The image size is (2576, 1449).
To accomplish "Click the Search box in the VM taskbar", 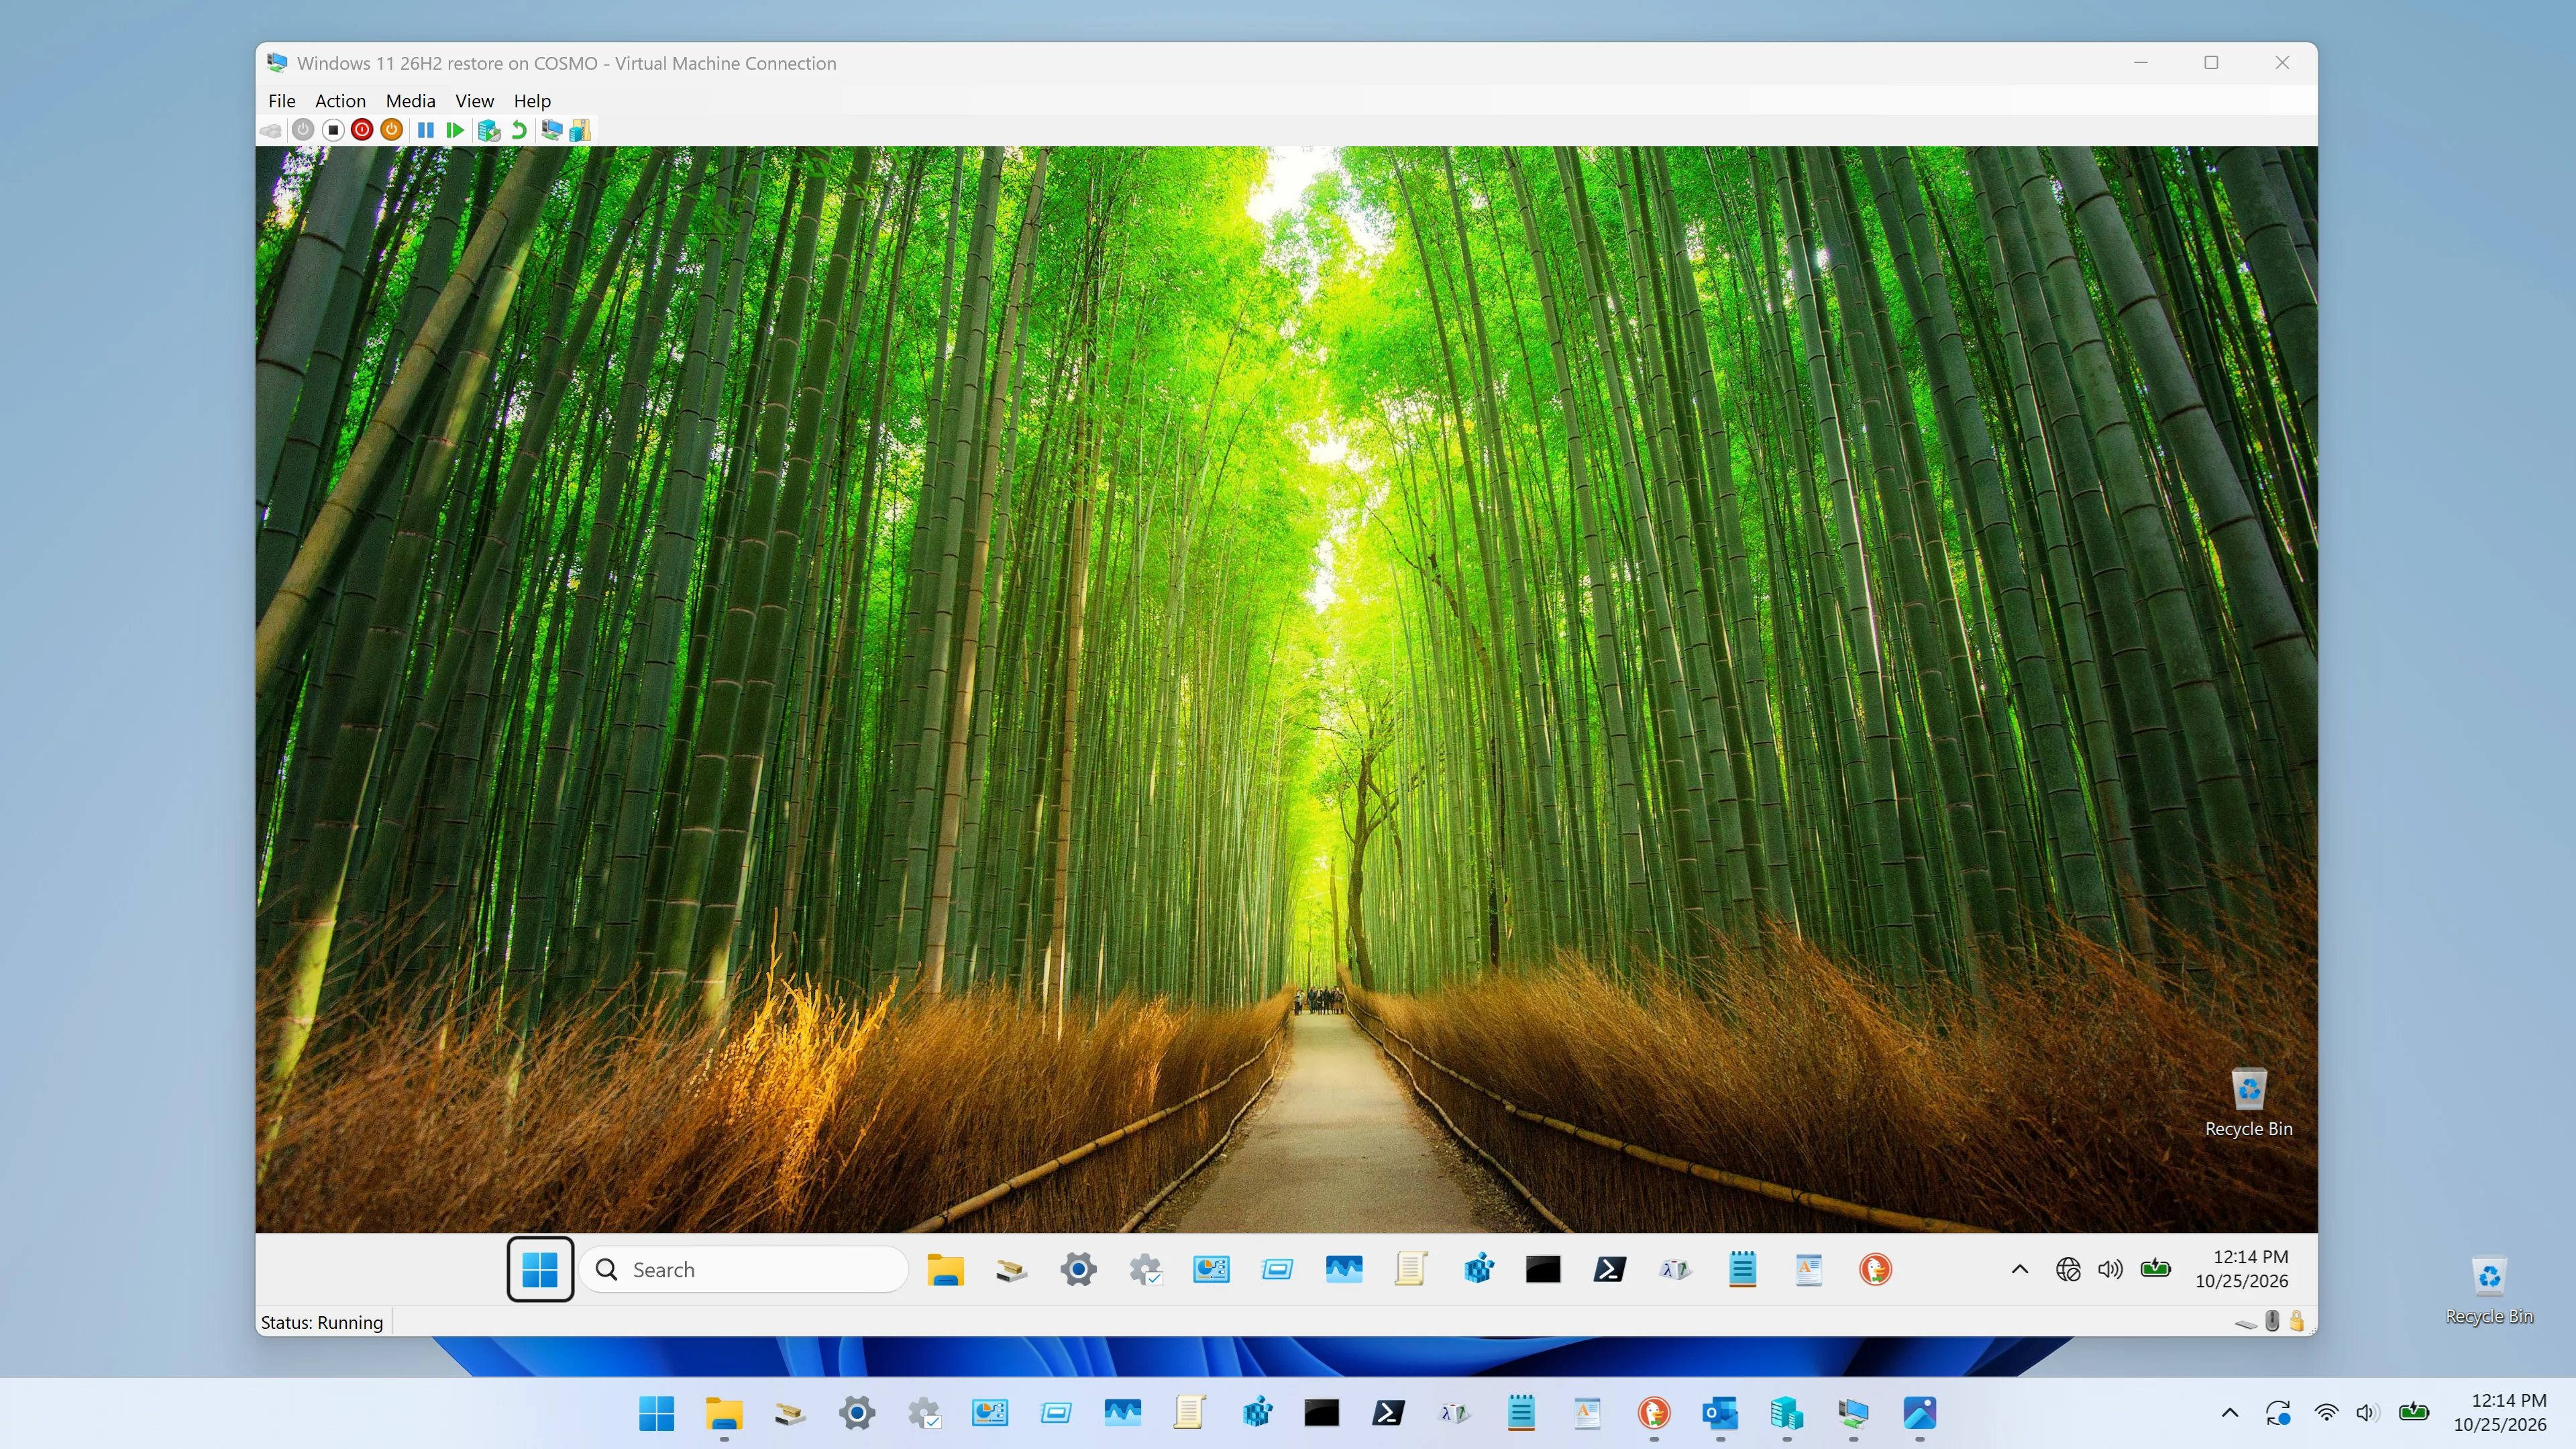I will [x=743, y=1269].
